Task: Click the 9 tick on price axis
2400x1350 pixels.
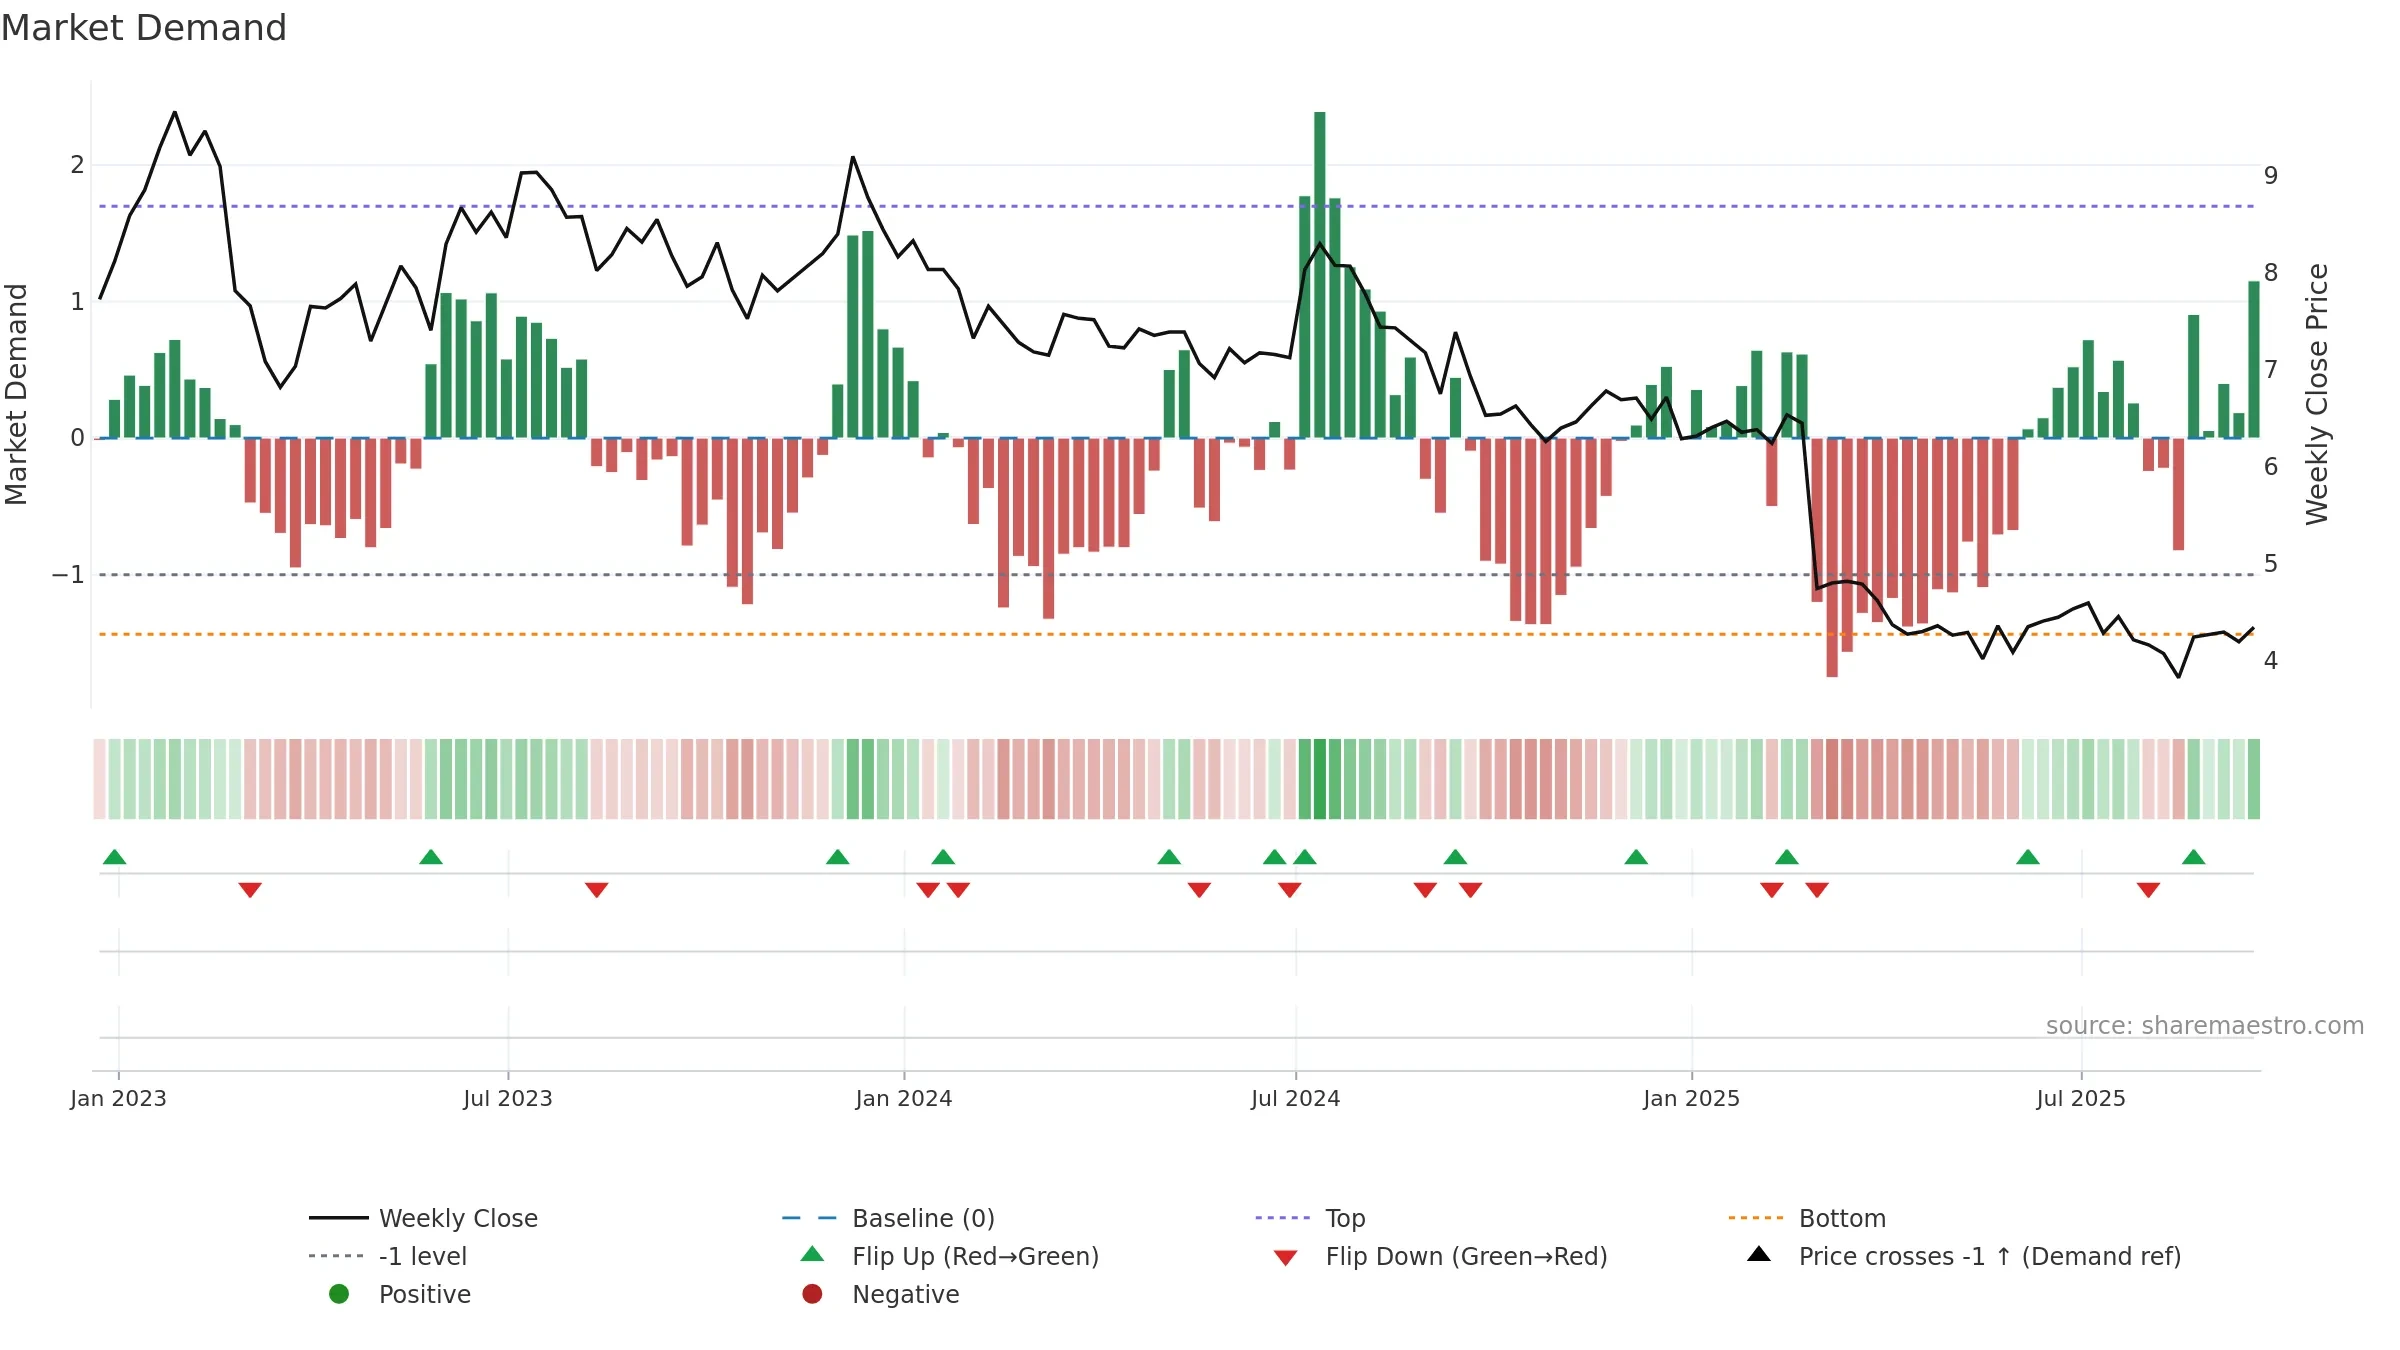Action: 2271,176
